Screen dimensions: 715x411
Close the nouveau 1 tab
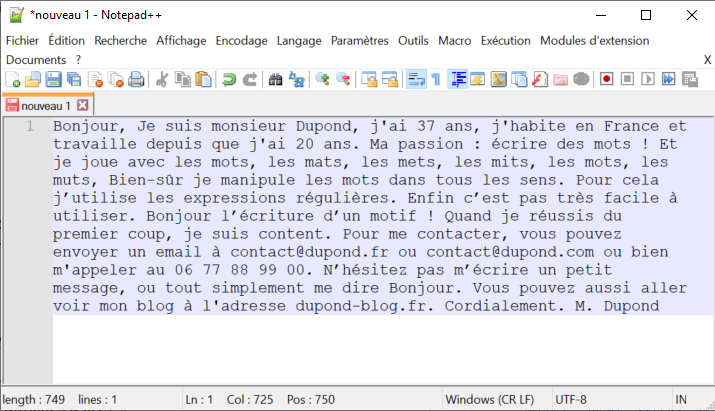coord(83,105)
